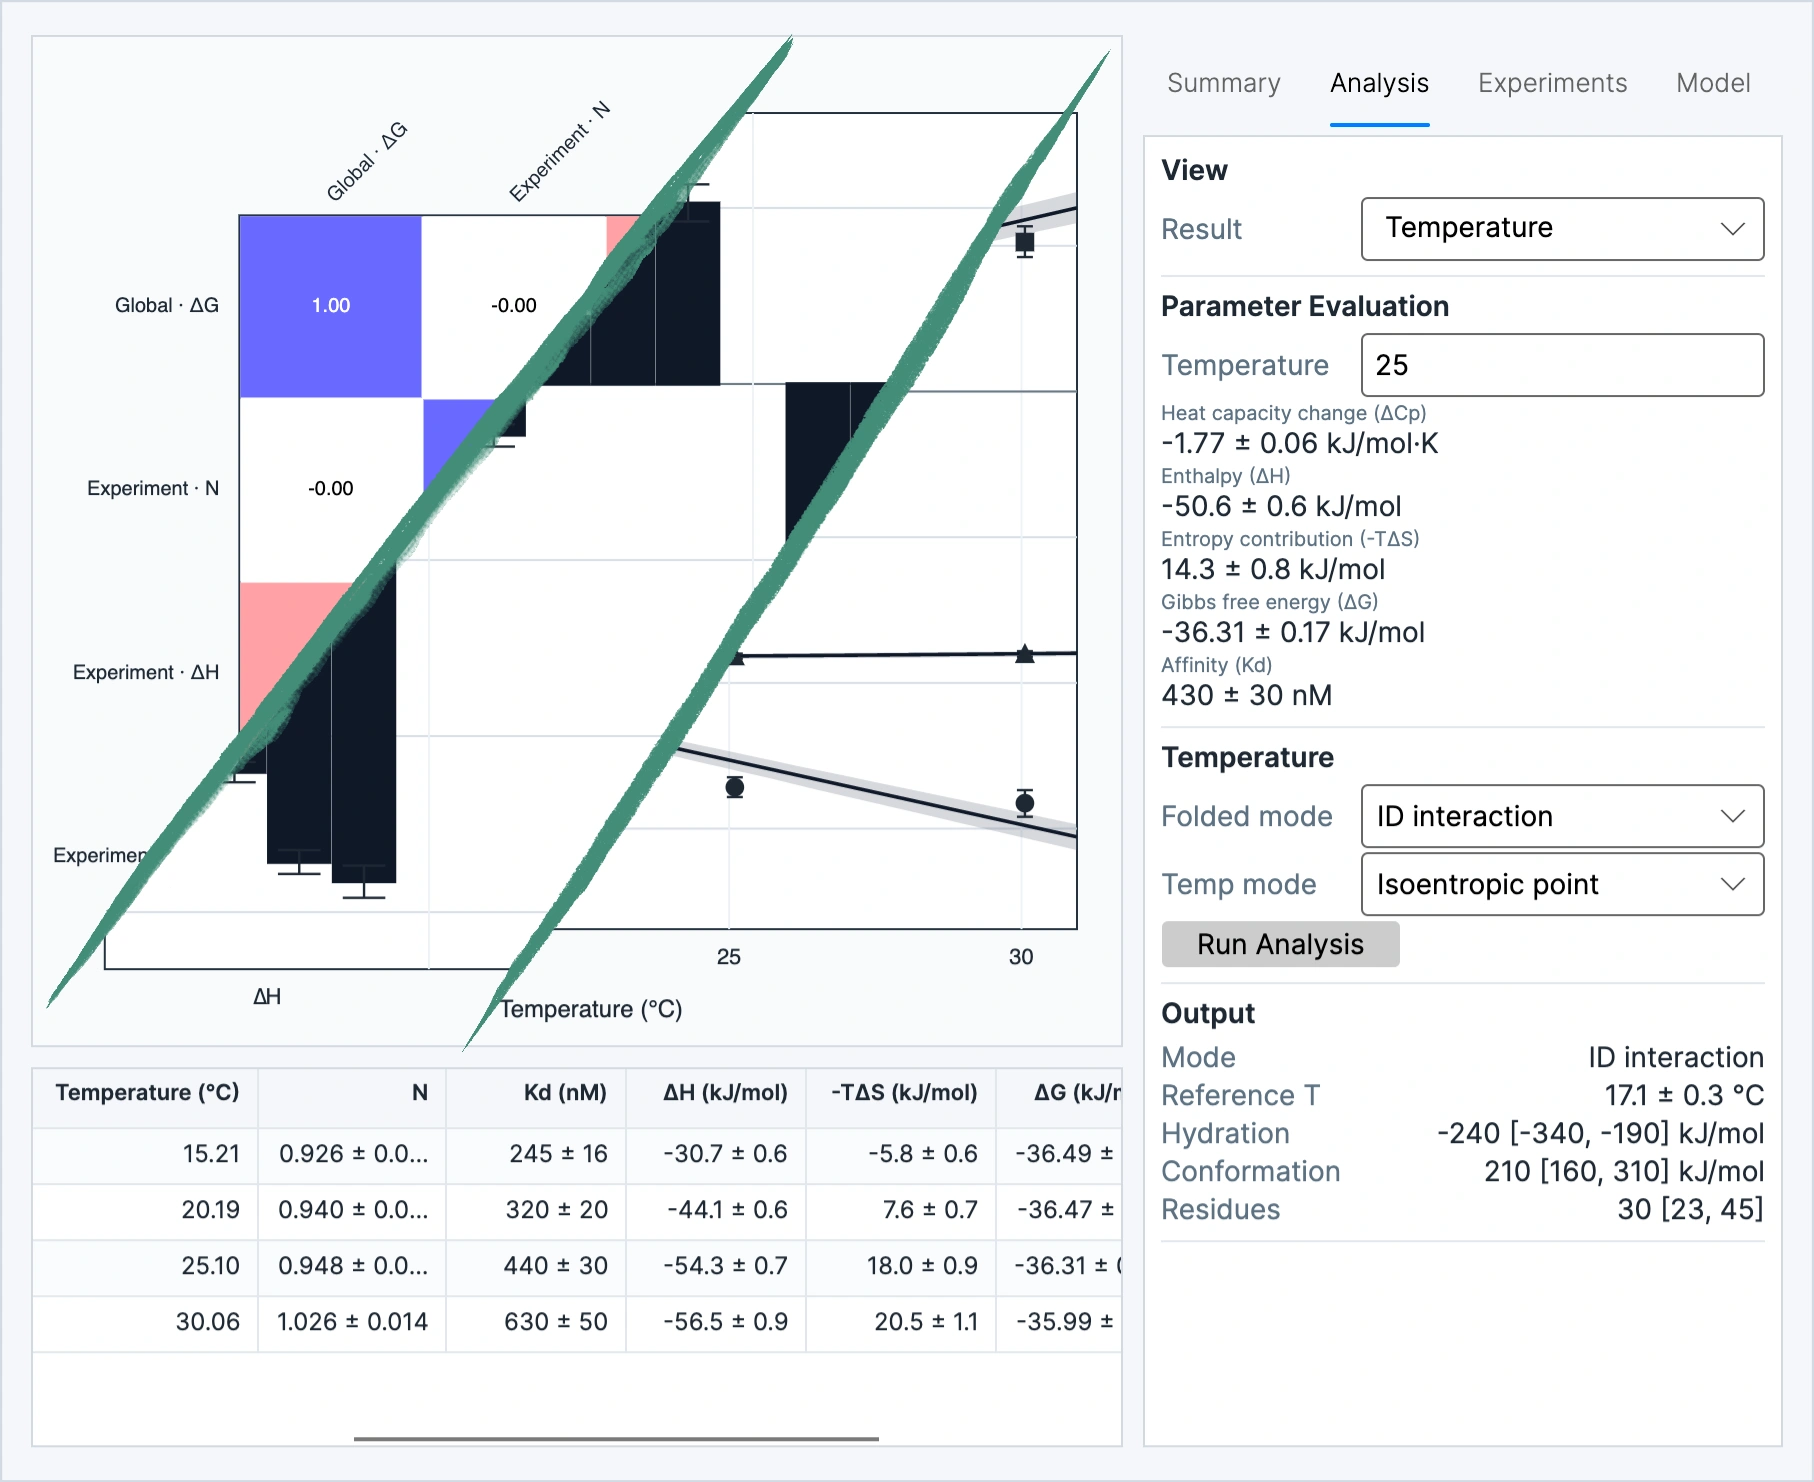This screenshot has width=1814, height=1482.
Task: Switch to the Summary tab
Action: (1223, 83)
